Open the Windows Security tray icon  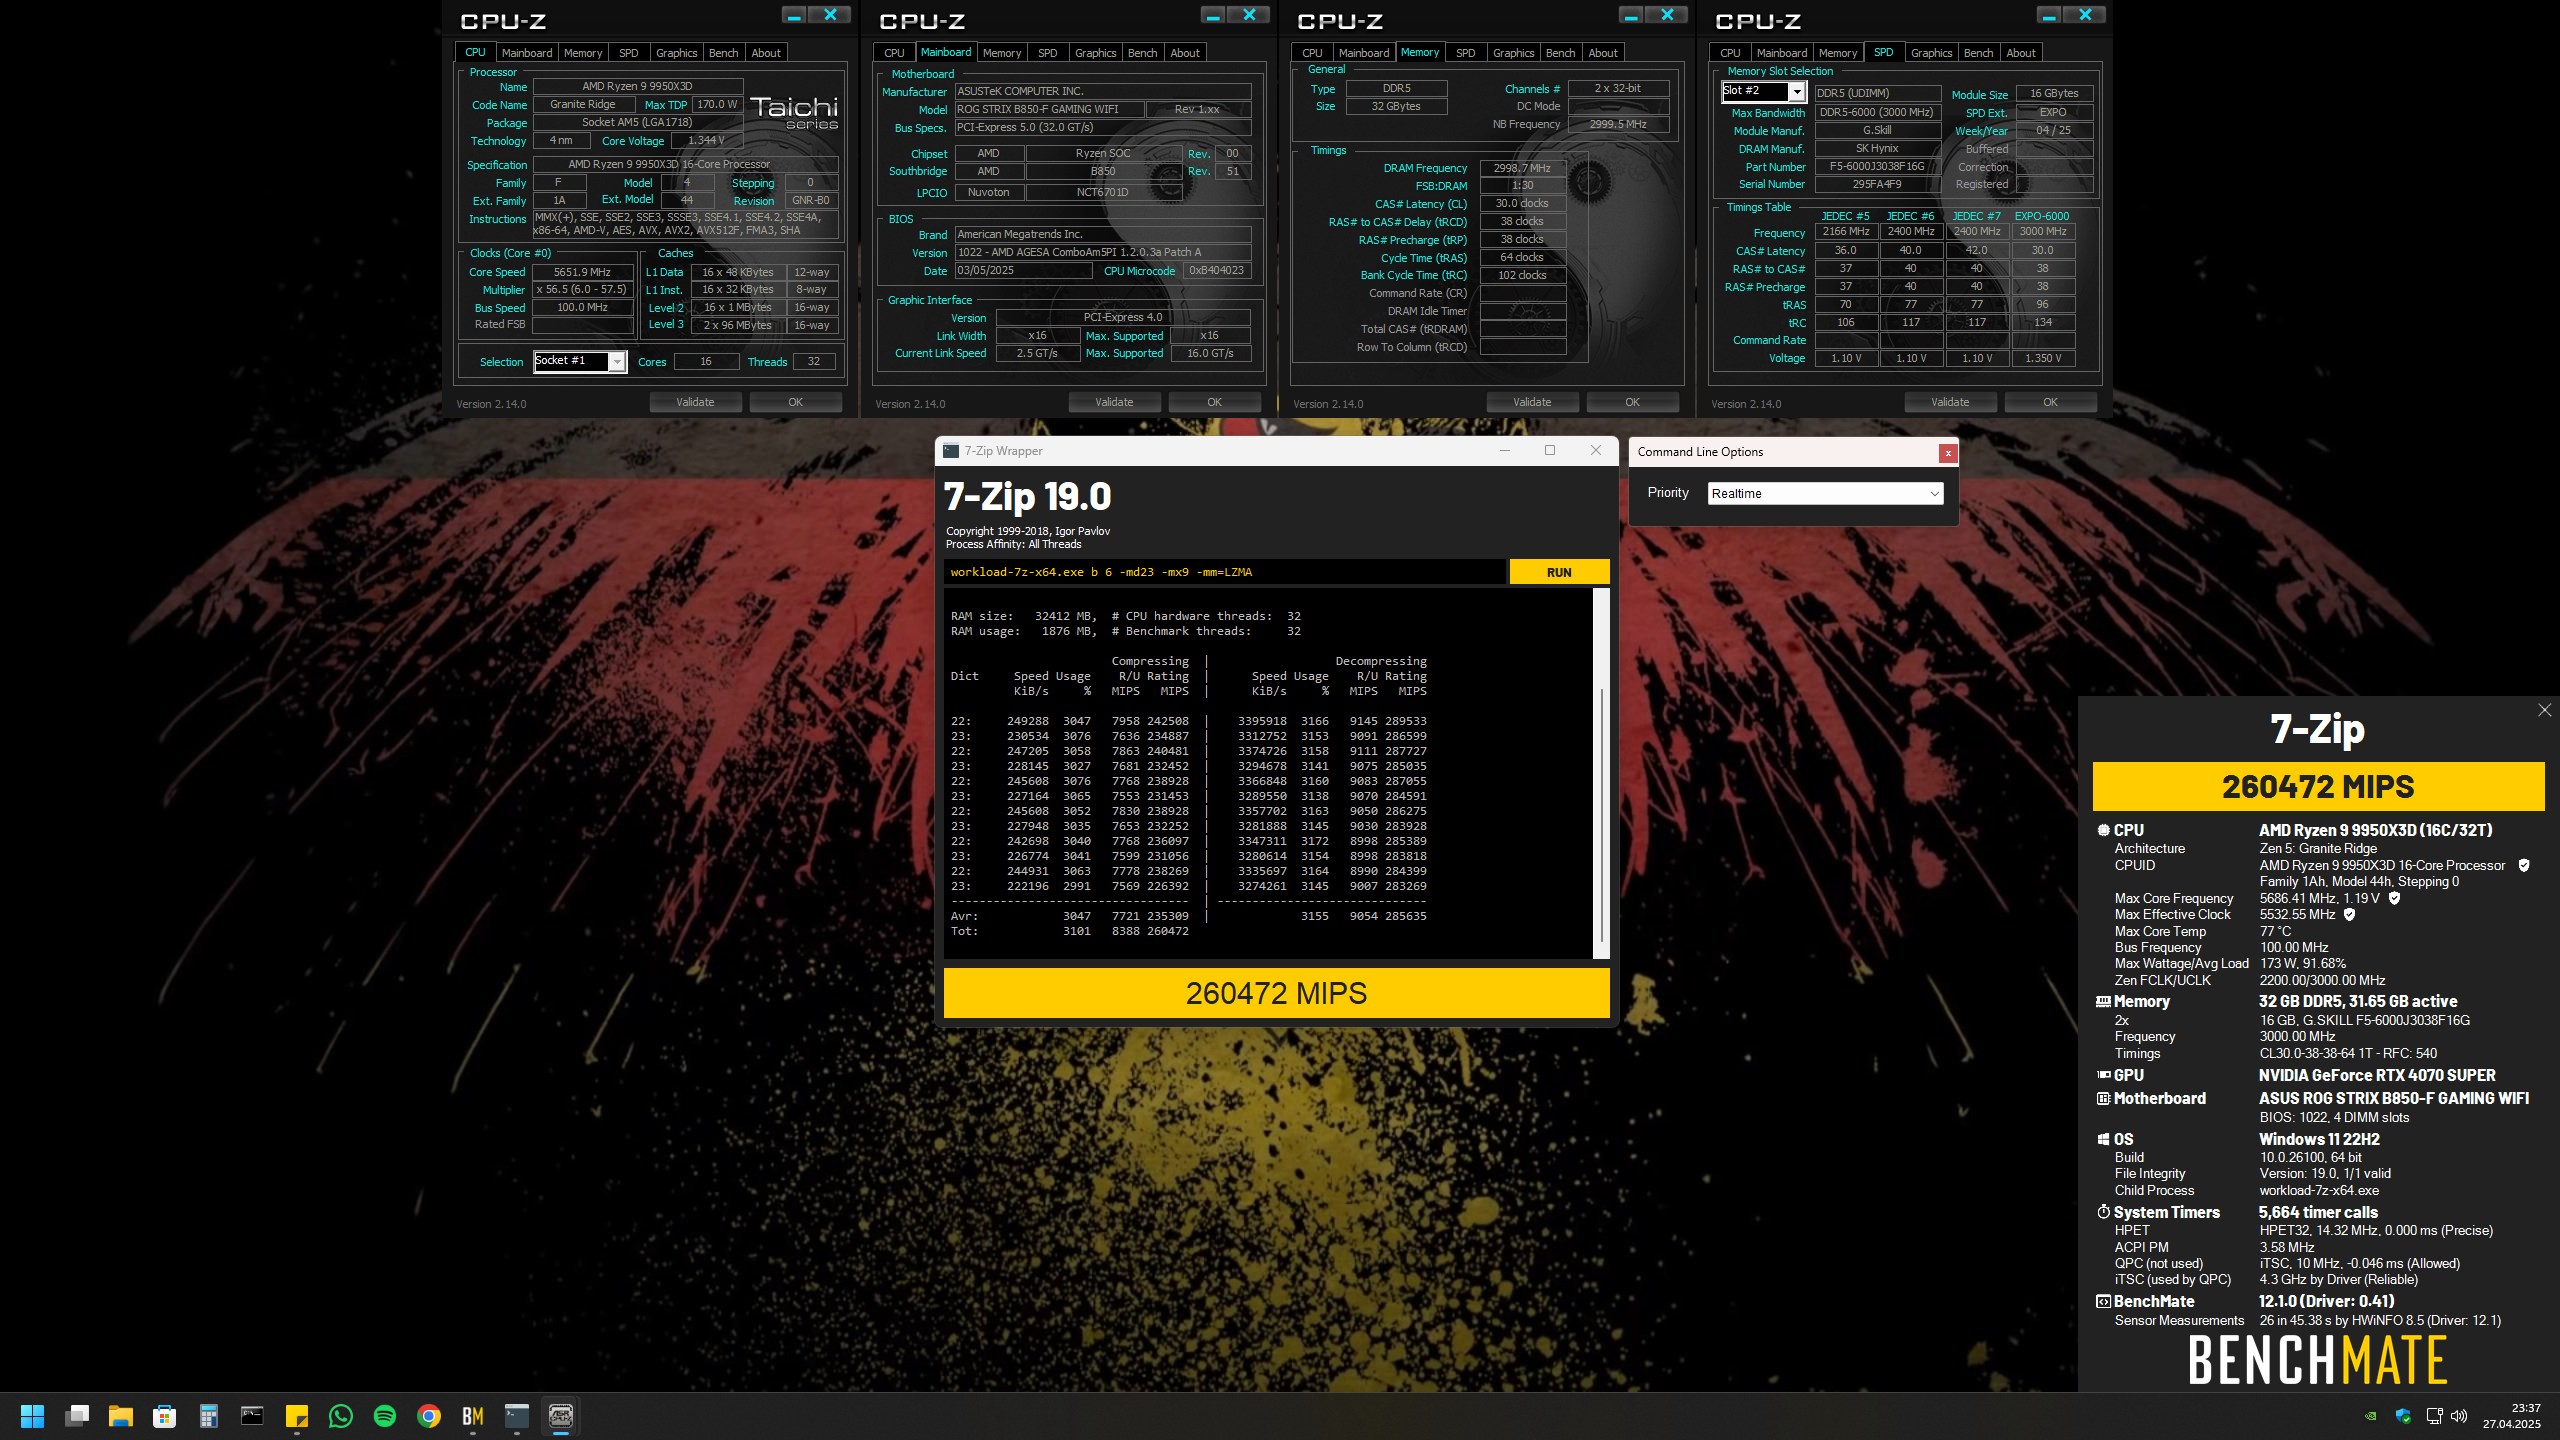click(x=2403, y=1416)
